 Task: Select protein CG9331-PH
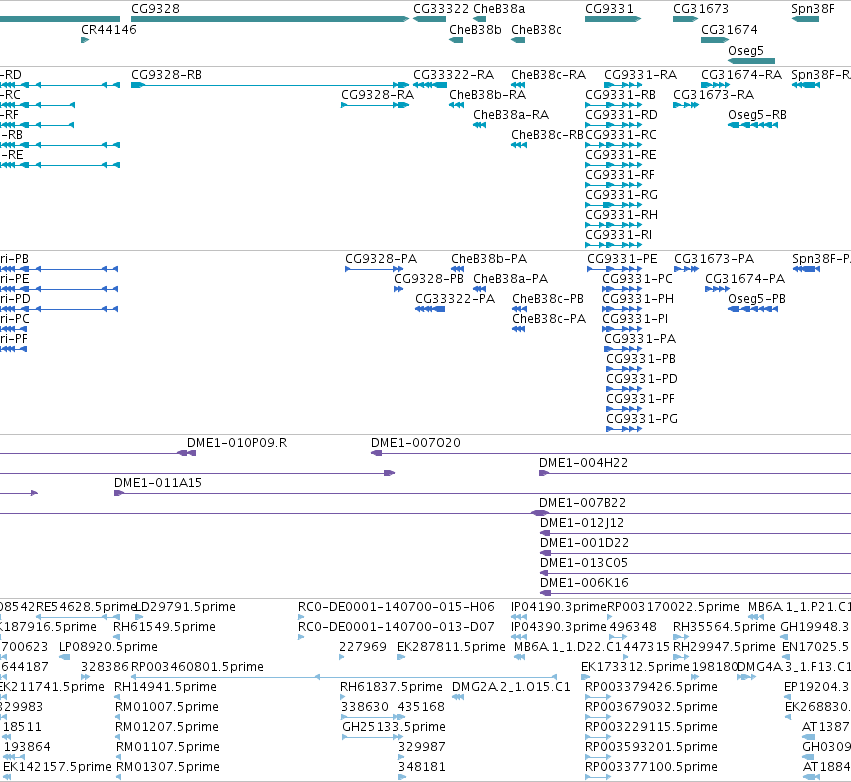tap(622, 309)
